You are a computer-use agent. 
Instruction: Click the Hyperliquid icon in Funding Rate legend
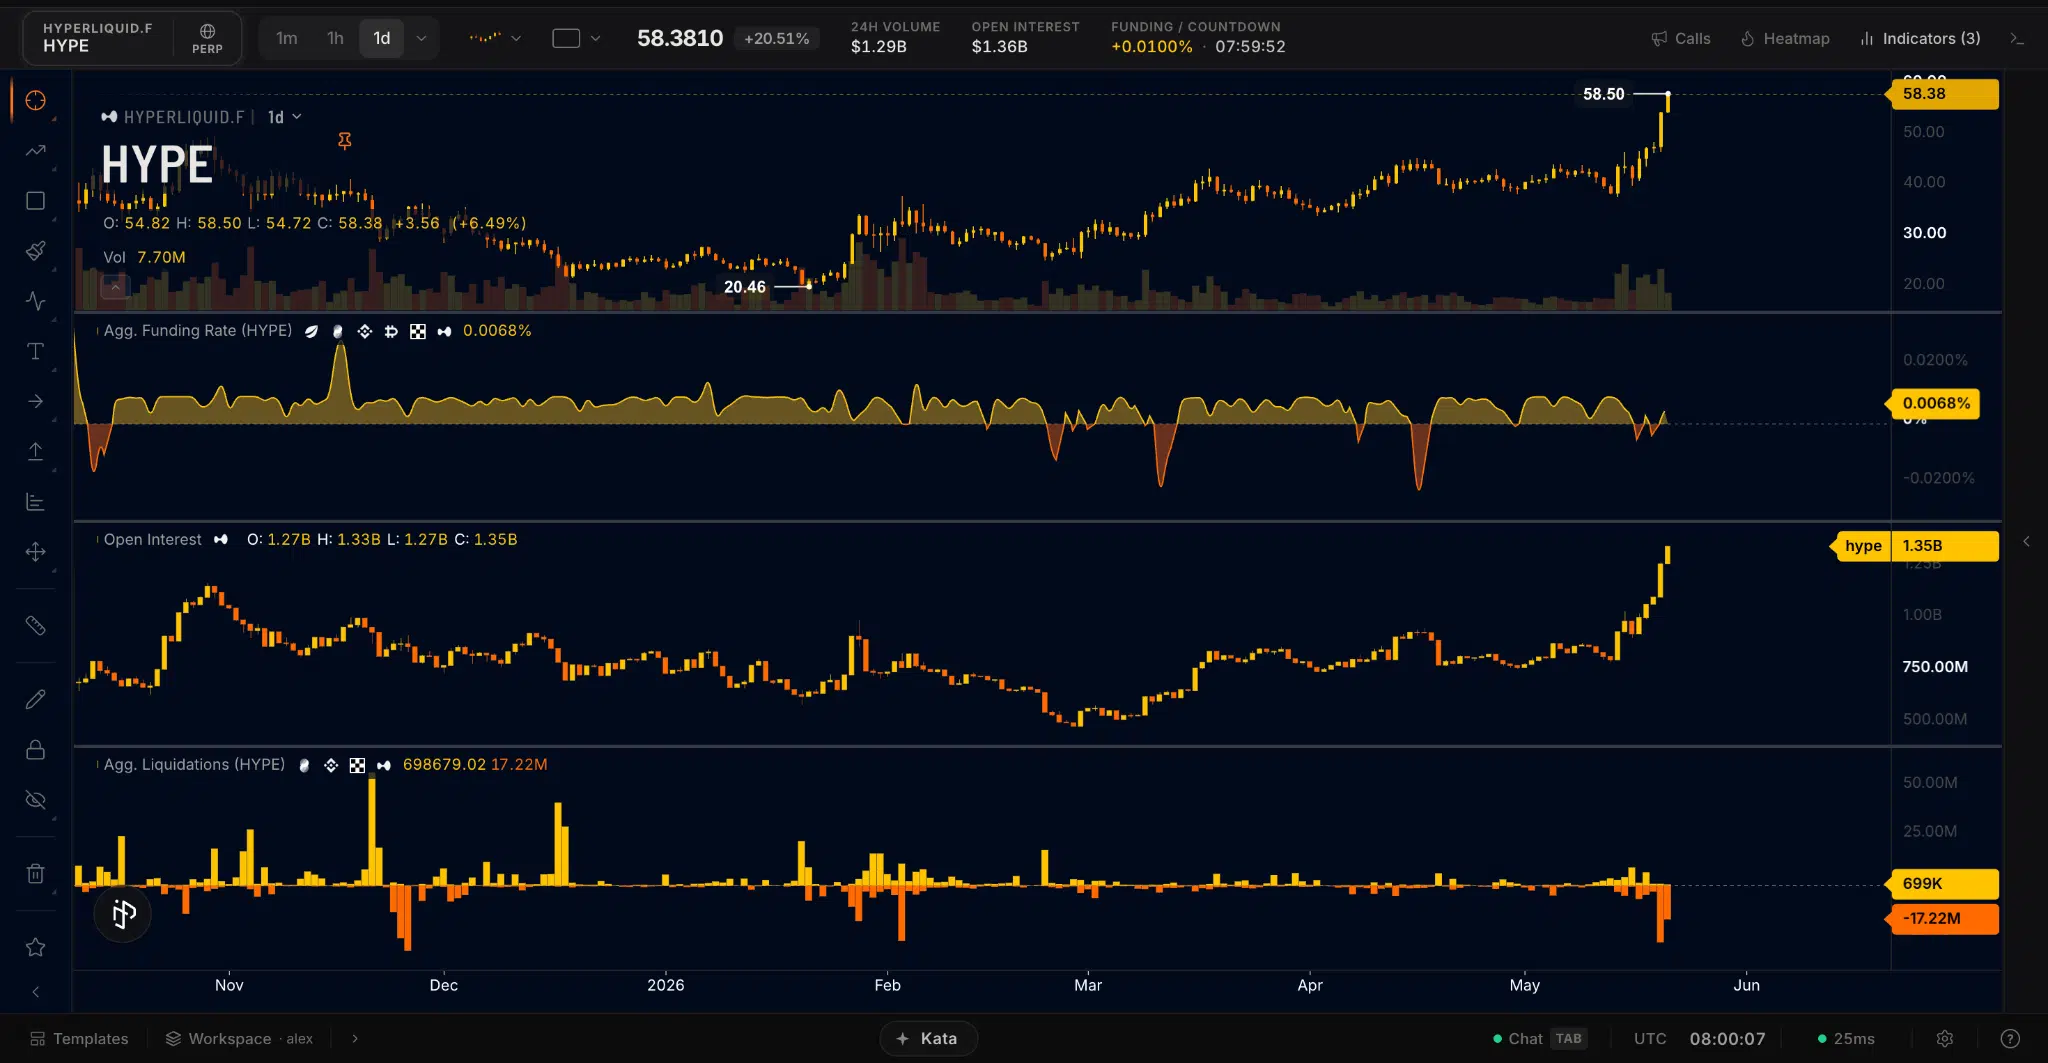point(445,332)
